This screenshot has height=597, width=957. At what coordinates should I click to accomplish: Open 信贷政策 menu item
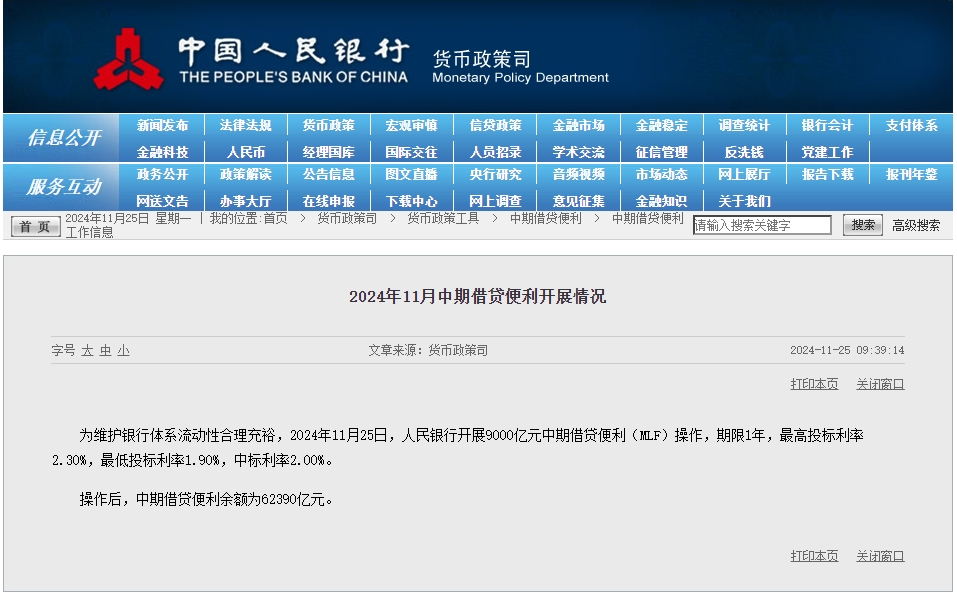[495, 125]
